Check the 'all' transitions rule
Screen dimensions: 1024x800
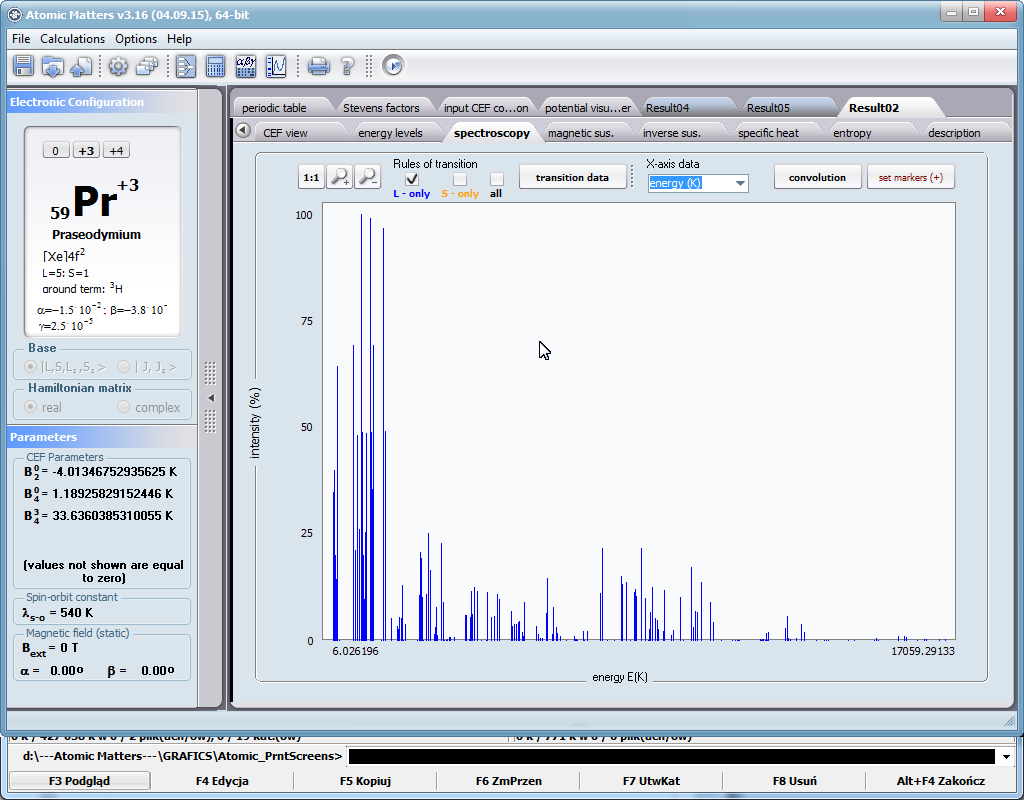tap(496, 178)
